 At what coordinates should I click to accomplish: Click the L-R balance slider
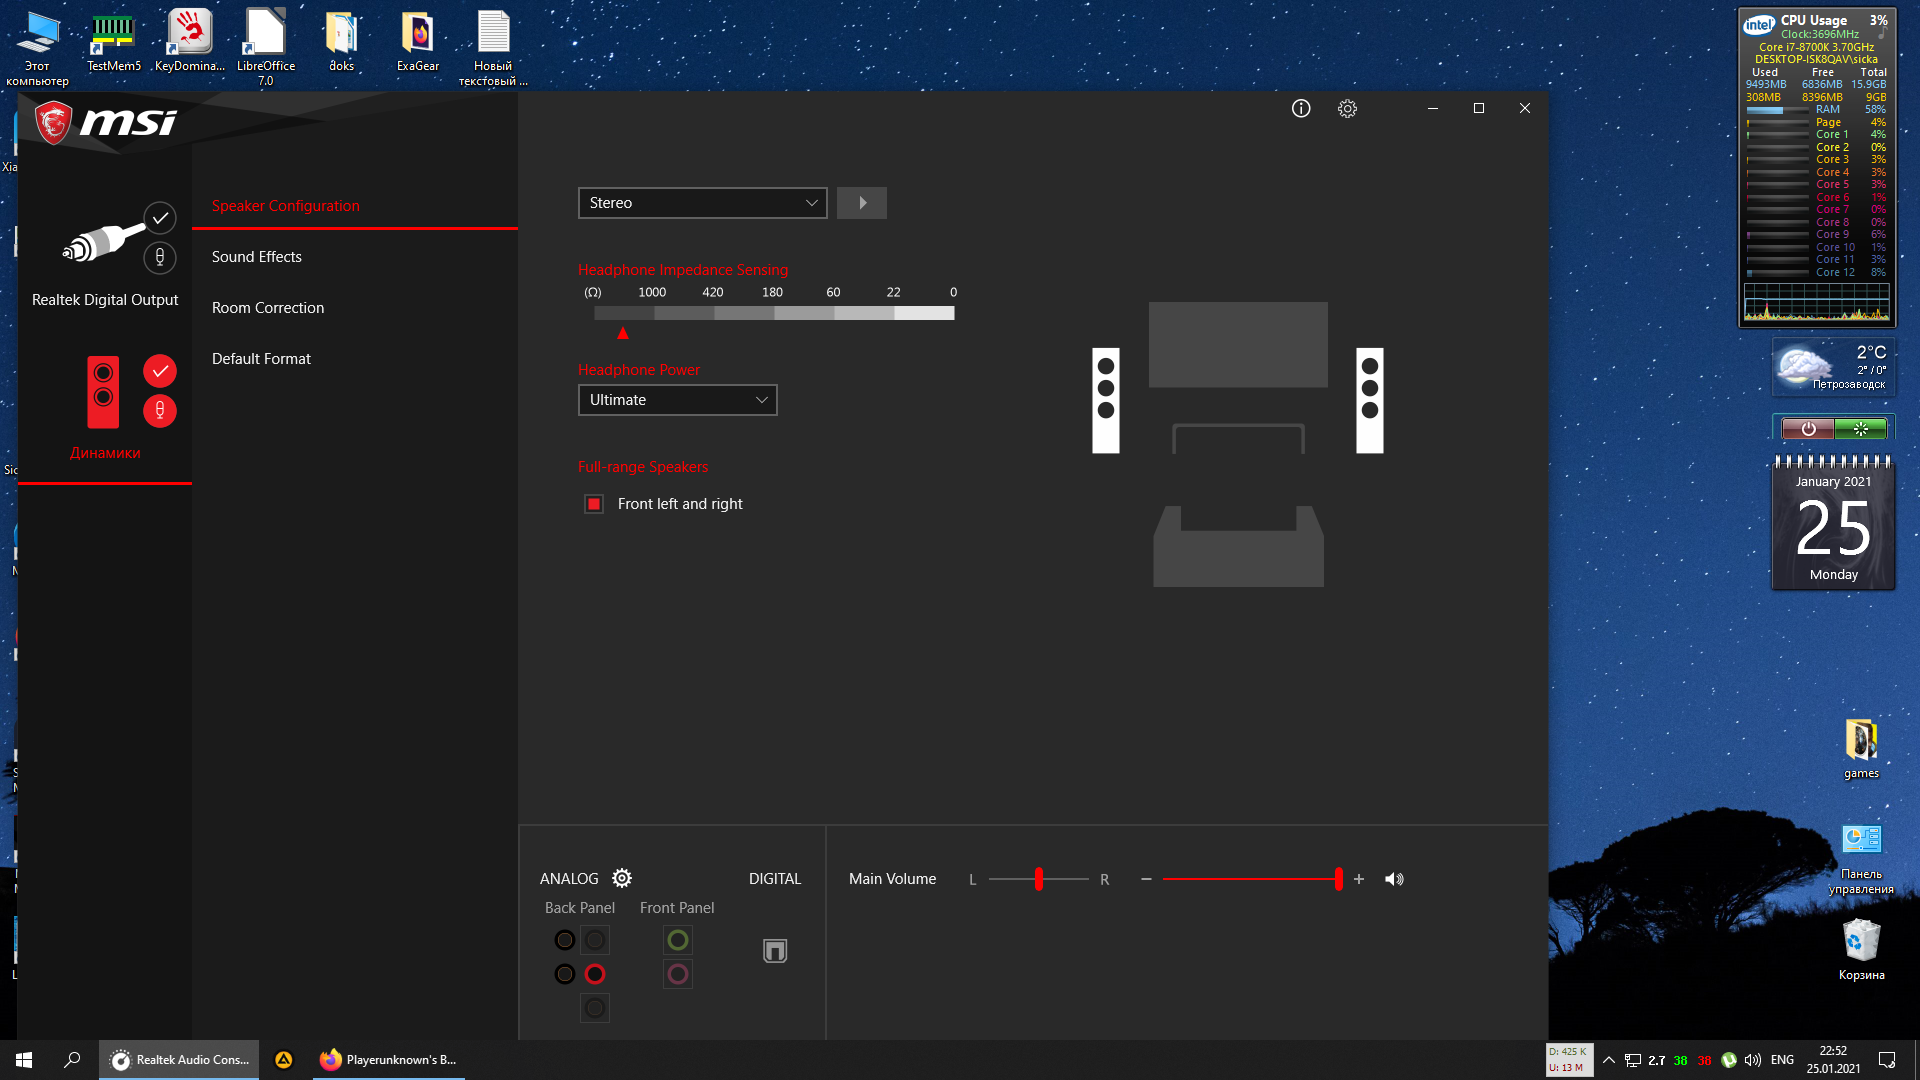coord(1039,879)
